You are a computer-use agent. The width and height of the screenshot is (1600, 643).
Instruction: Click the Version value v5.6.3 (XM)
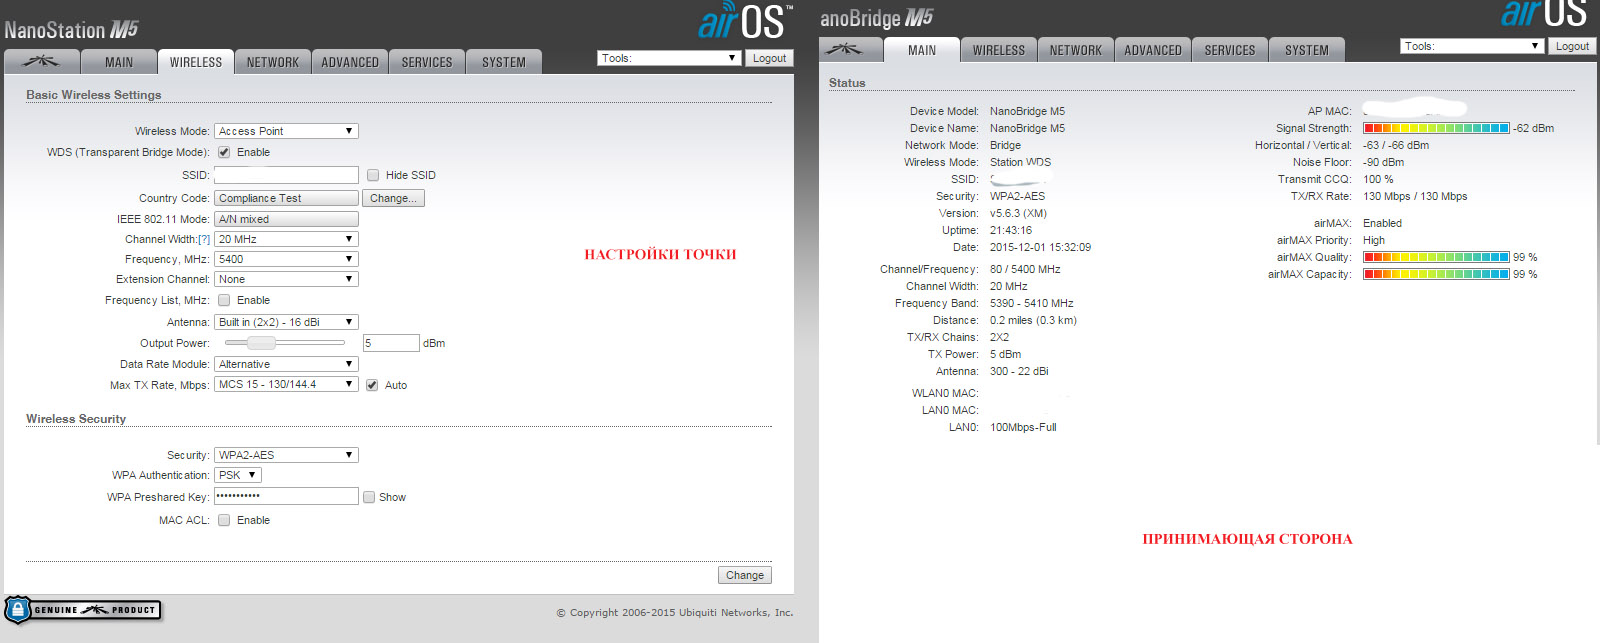[1018, 213]
